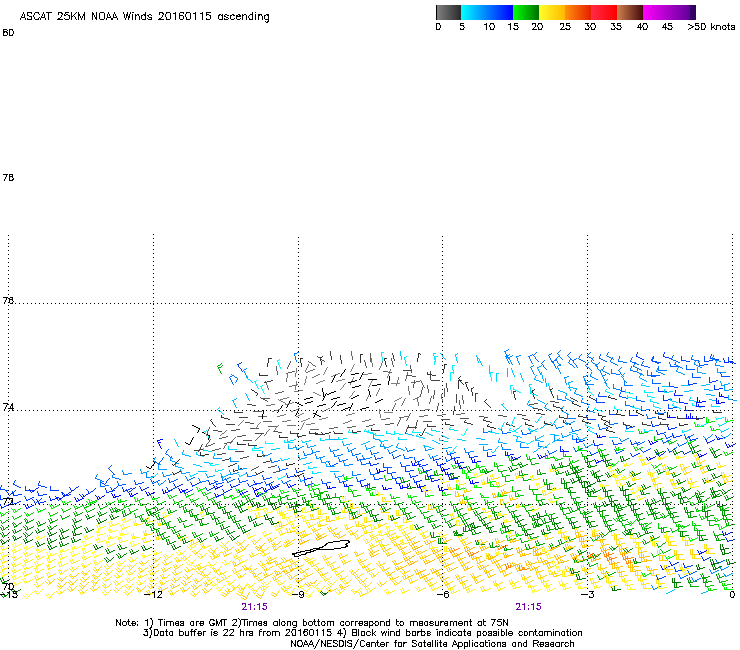This screenshot has height=650, width=740.
Task: Click the 'NOAA/NESDIS/Center for Satellite Applications and Research' credit
Action: (432, 644)
